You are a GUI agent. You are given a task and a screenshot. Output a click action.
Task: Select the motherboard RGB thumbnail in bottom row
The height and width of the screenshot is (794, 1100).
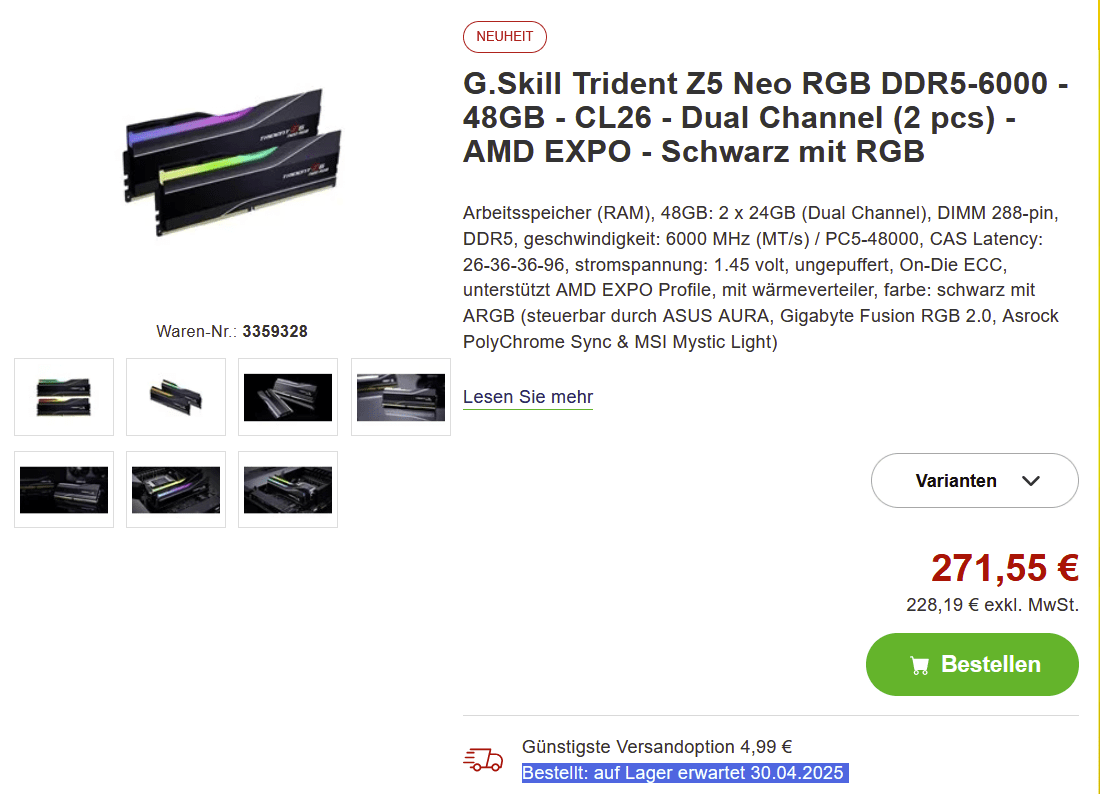176,490
